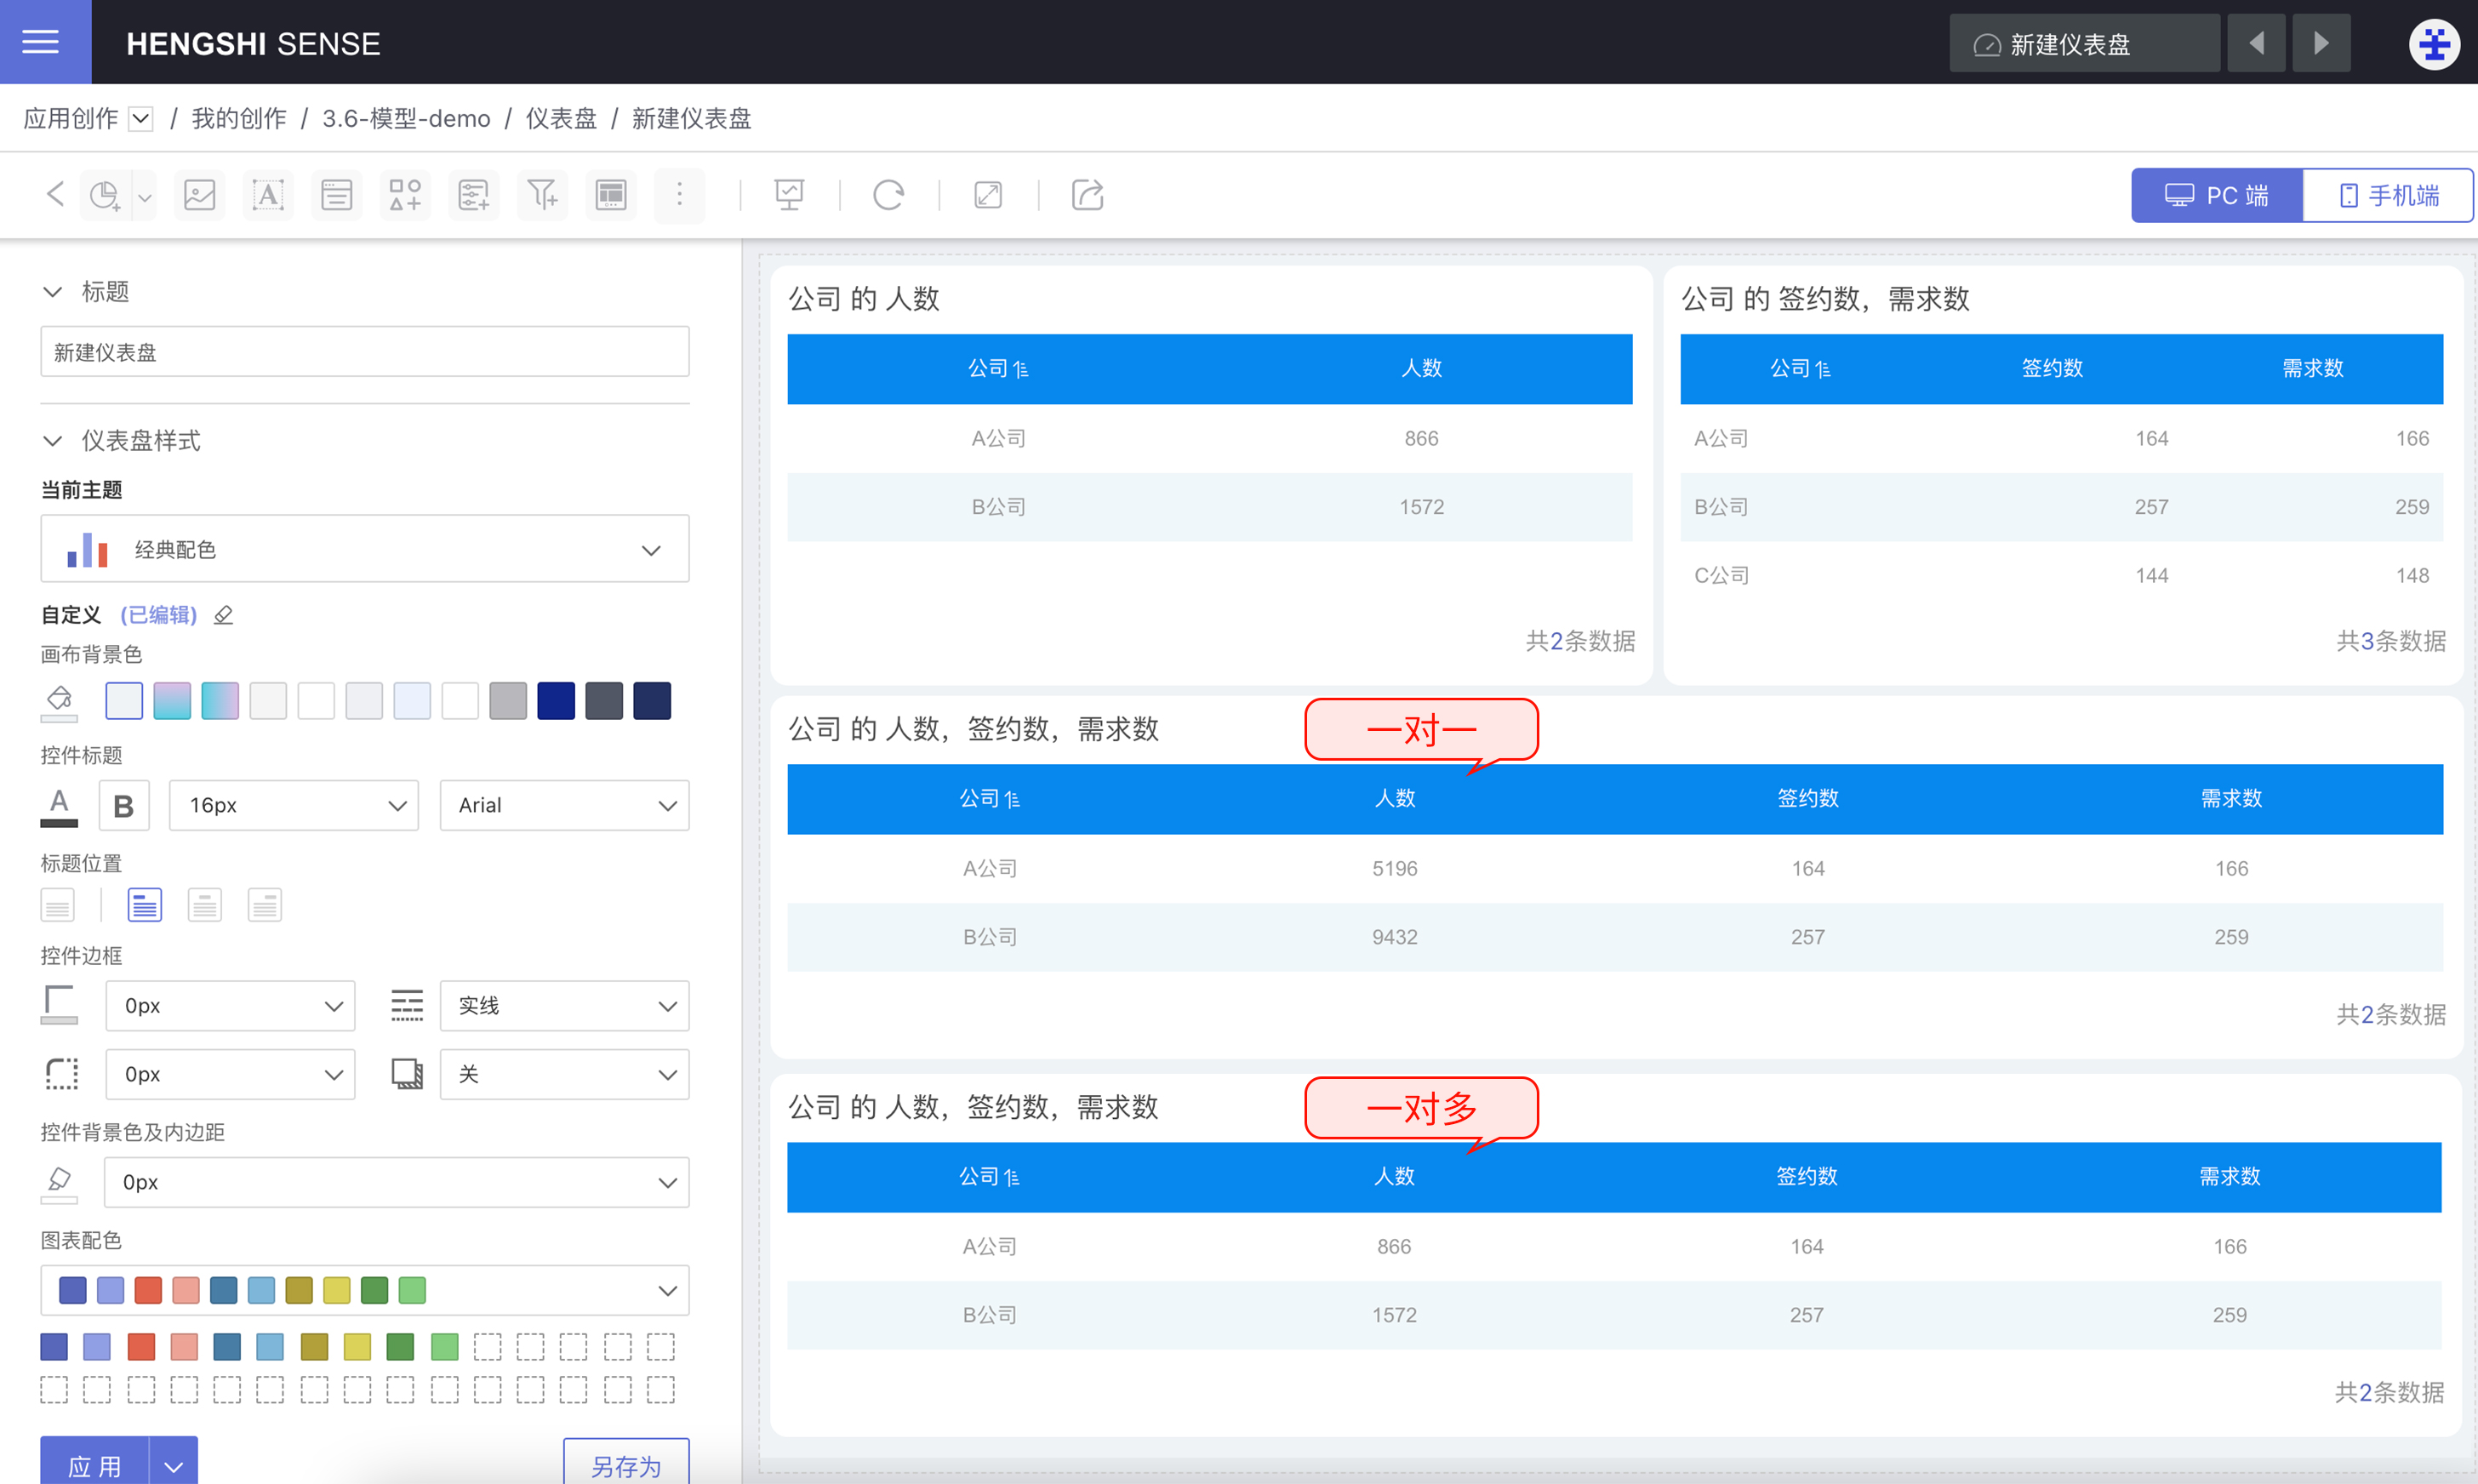
Task: Add a new chart with pie icon
Action: pyautogui.click(x=105, y=195)
